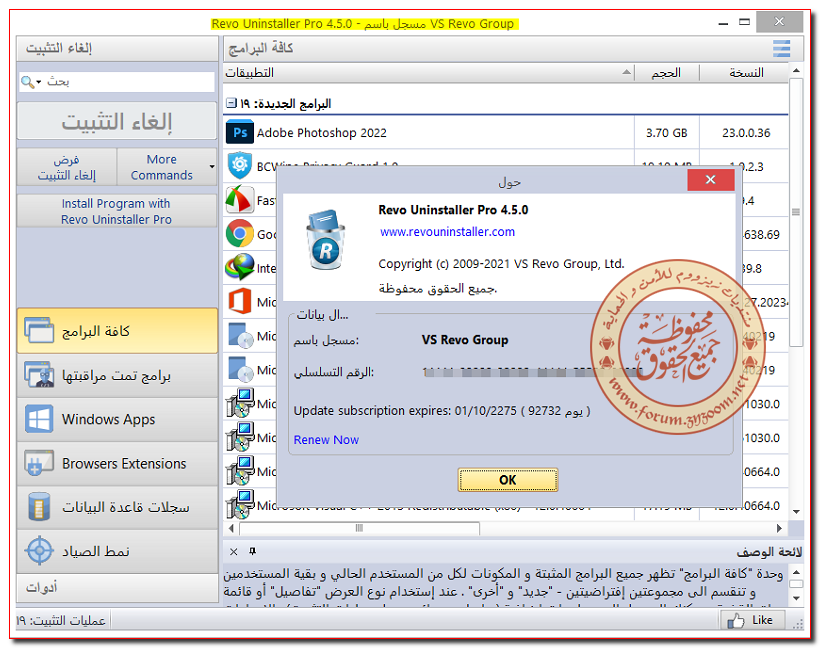Select the Adobe Photoshop 2022 row text
Viewport: 820px width, 648px height.
click(x=321, y=133)
